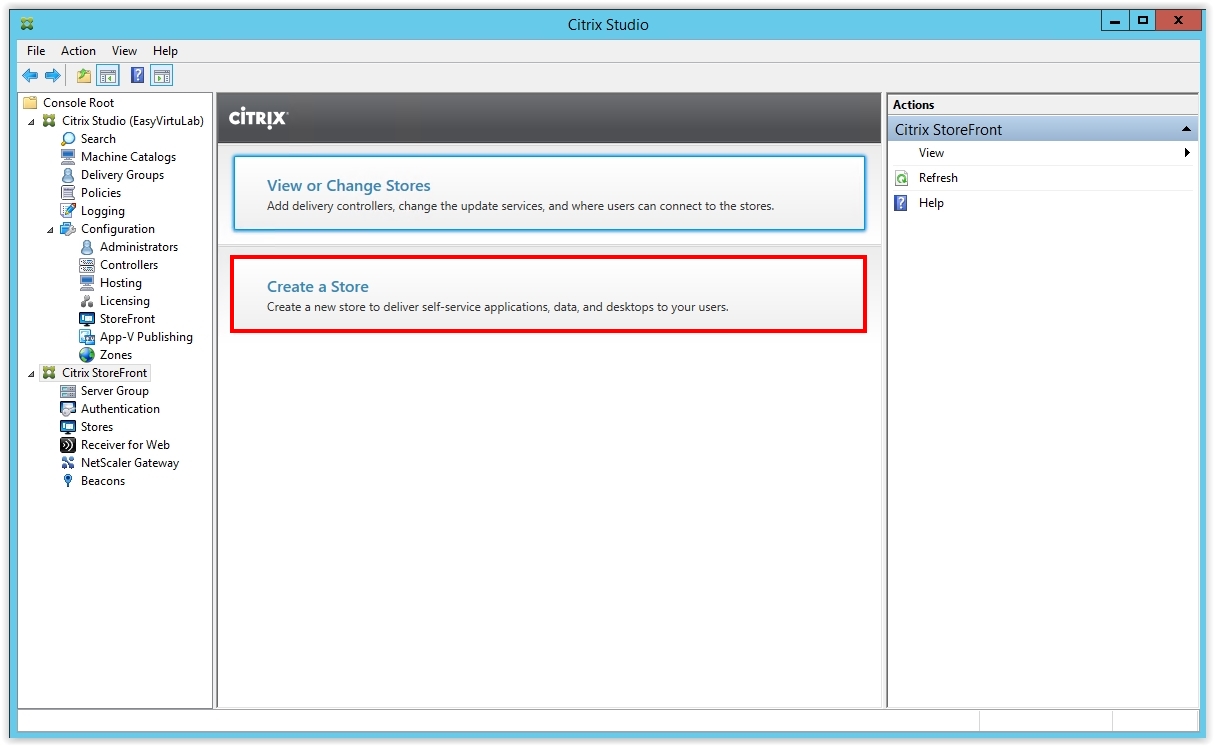Open the Policies node icon
The image size is (1214, 746).
[68, 193]
